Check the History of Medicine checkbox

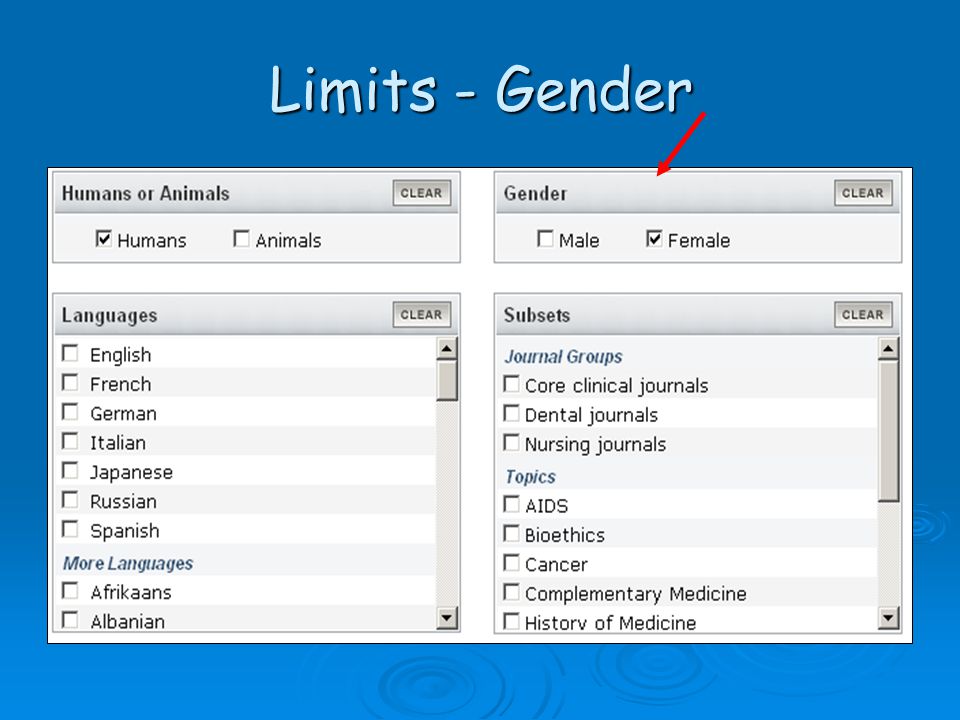511,621
